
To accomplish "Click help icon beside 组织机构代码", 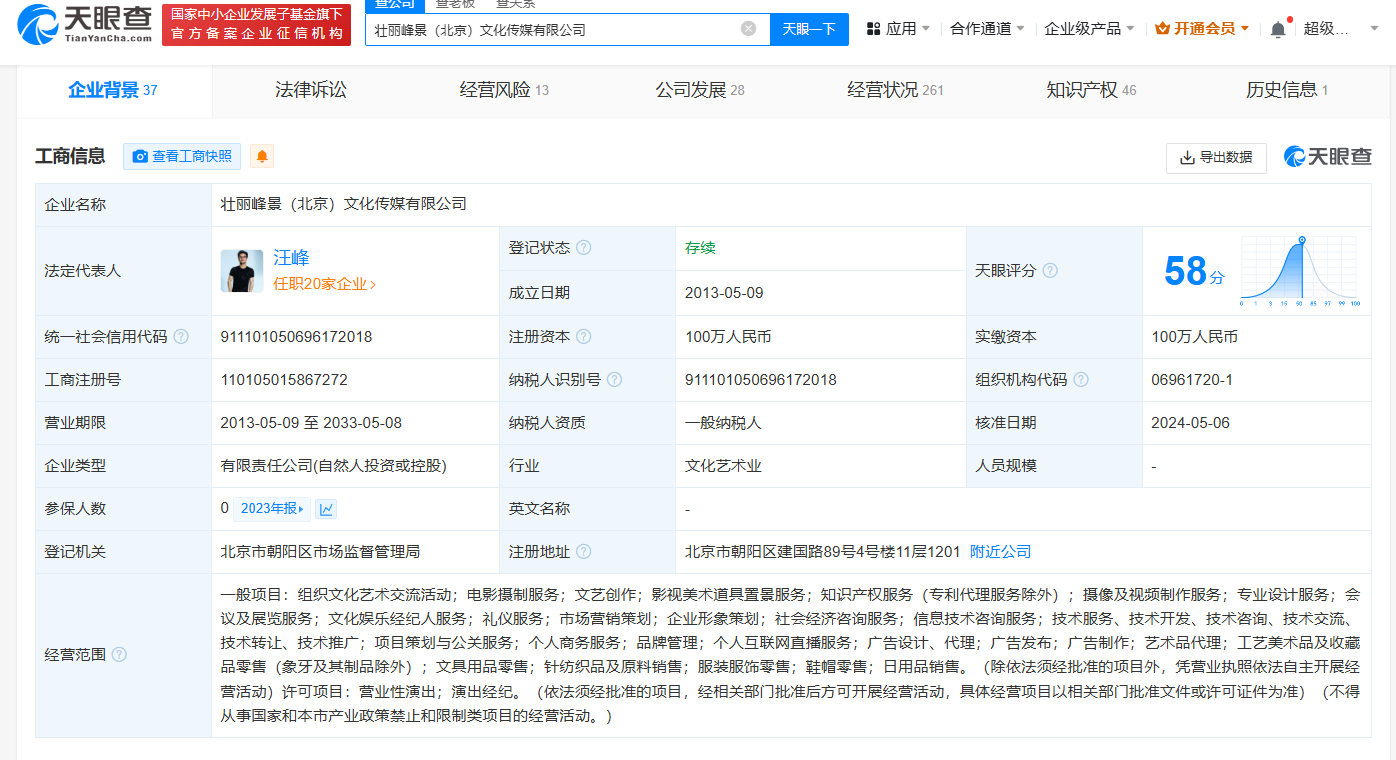I will [1081, 380].
